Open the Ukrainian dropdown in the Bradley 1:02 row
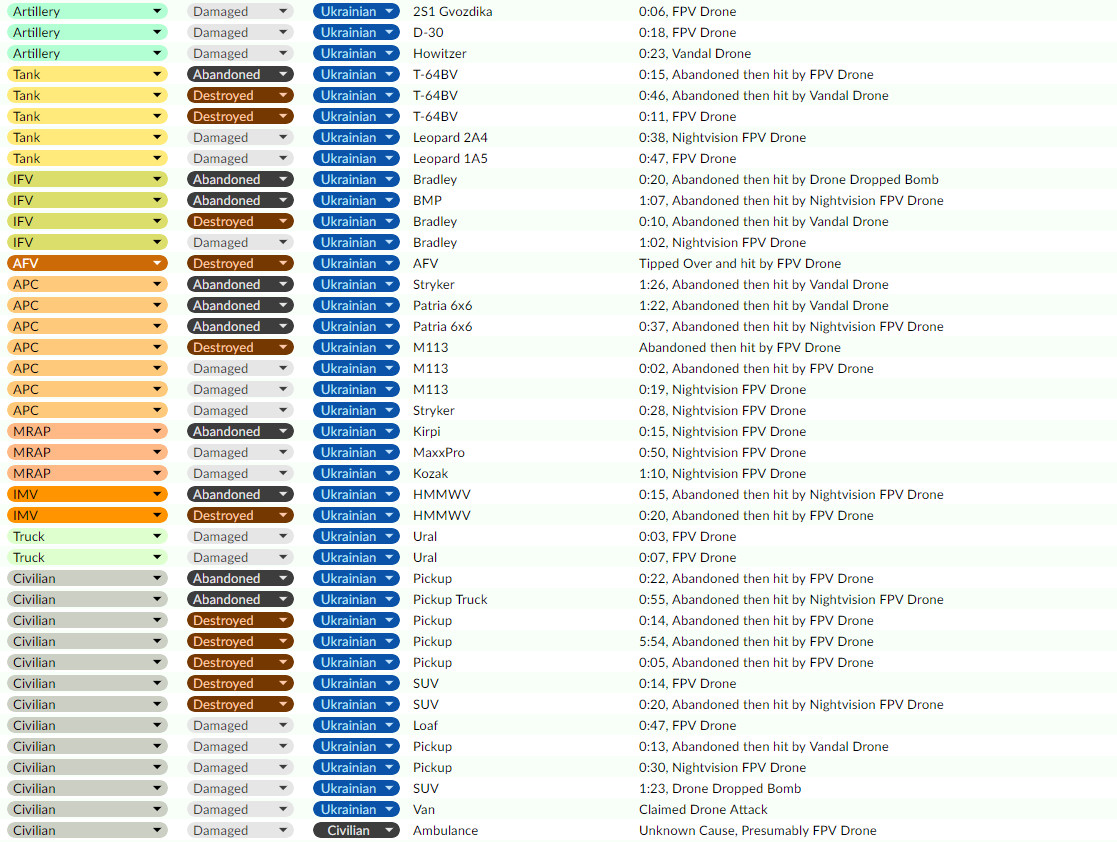 [x=356, y=243]
